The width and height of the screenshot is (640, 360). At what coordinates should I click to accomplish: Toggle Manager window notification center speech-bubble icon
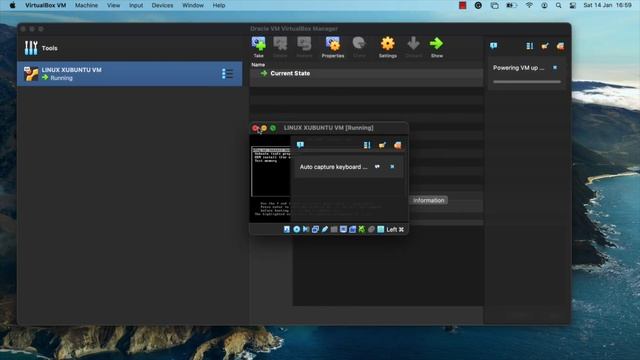pos(493,46)
